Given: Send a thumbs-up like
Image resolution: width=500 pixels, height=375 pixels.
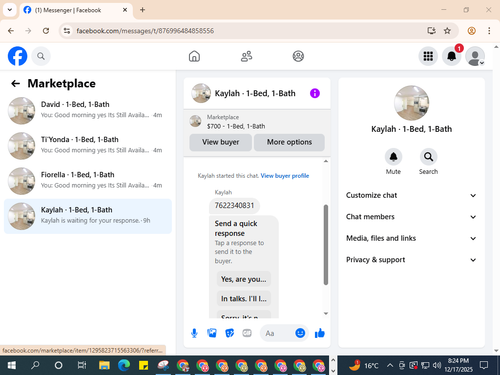Looking at the screenshot, I should [320, 333].
